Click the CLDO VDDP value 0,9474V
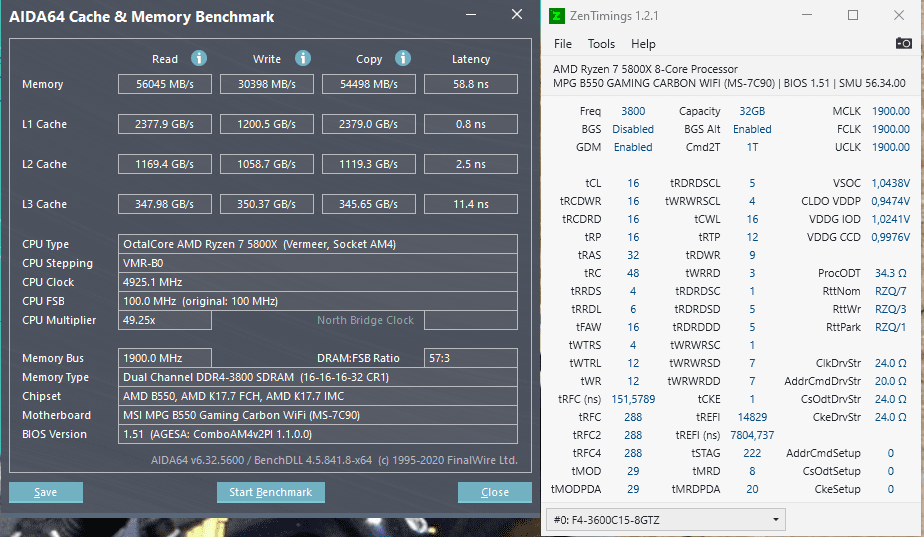 click(890, 201)
